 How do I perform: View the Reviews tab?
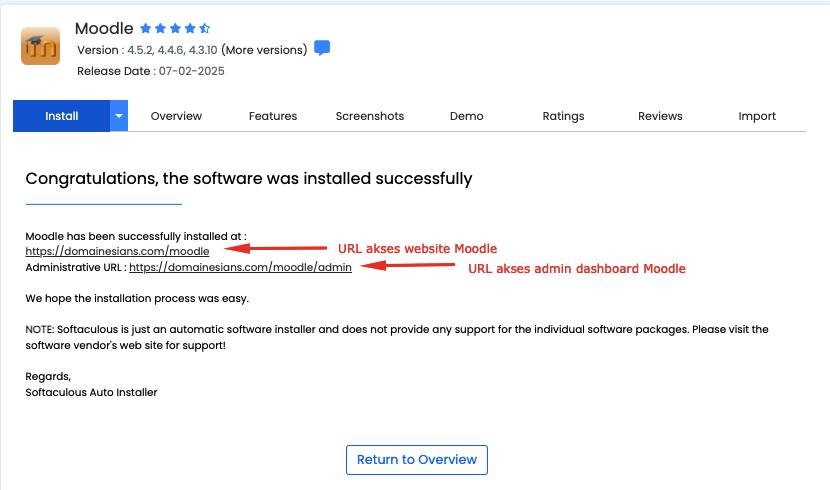pyautogui.click(x=660, y=116)
